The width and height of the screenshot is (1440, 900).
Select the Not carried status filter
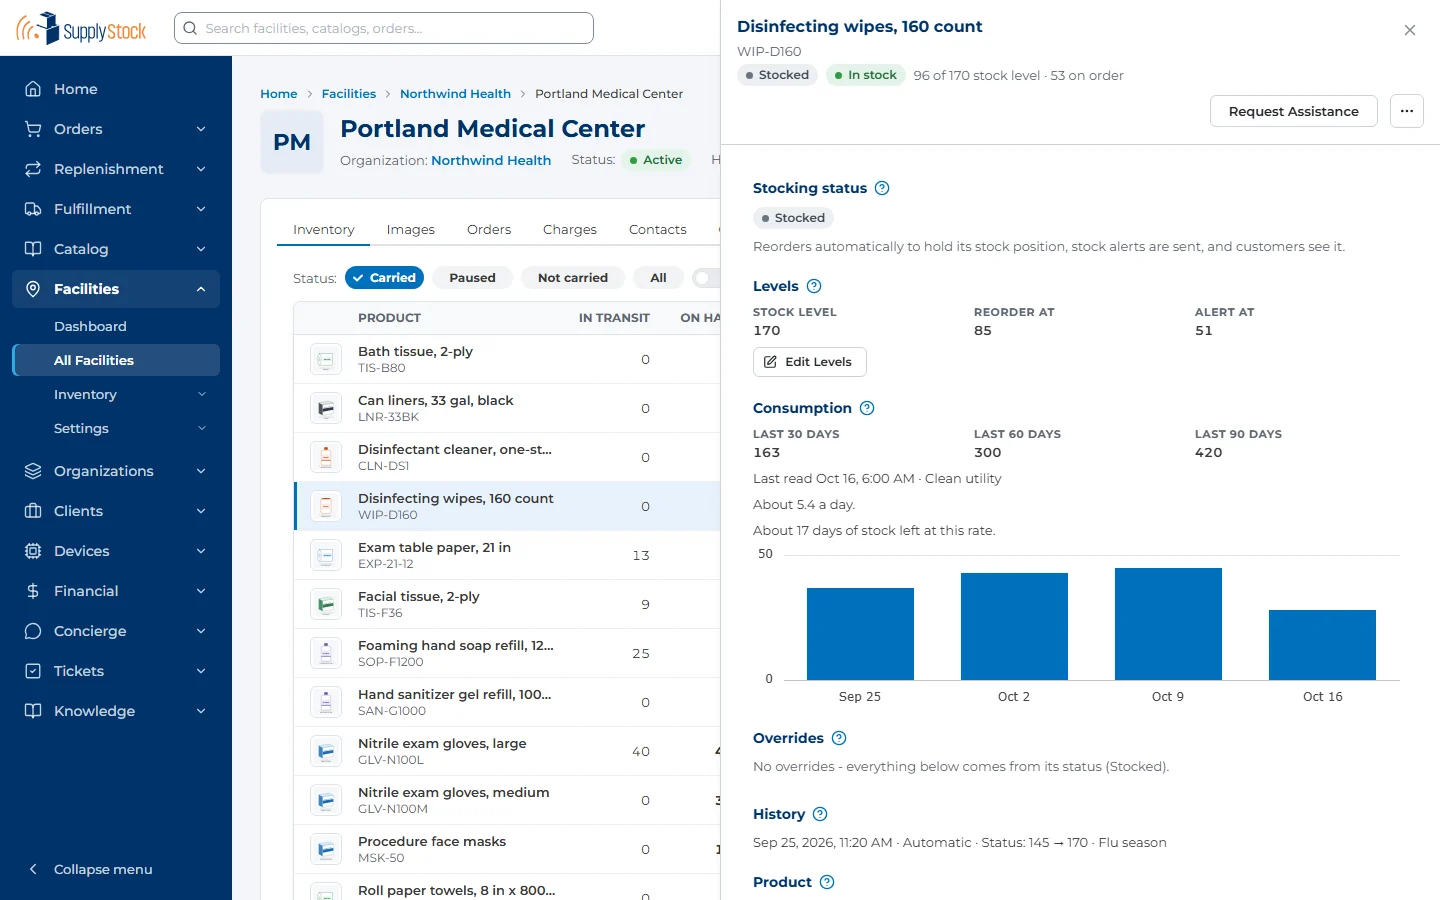[573, 278]
